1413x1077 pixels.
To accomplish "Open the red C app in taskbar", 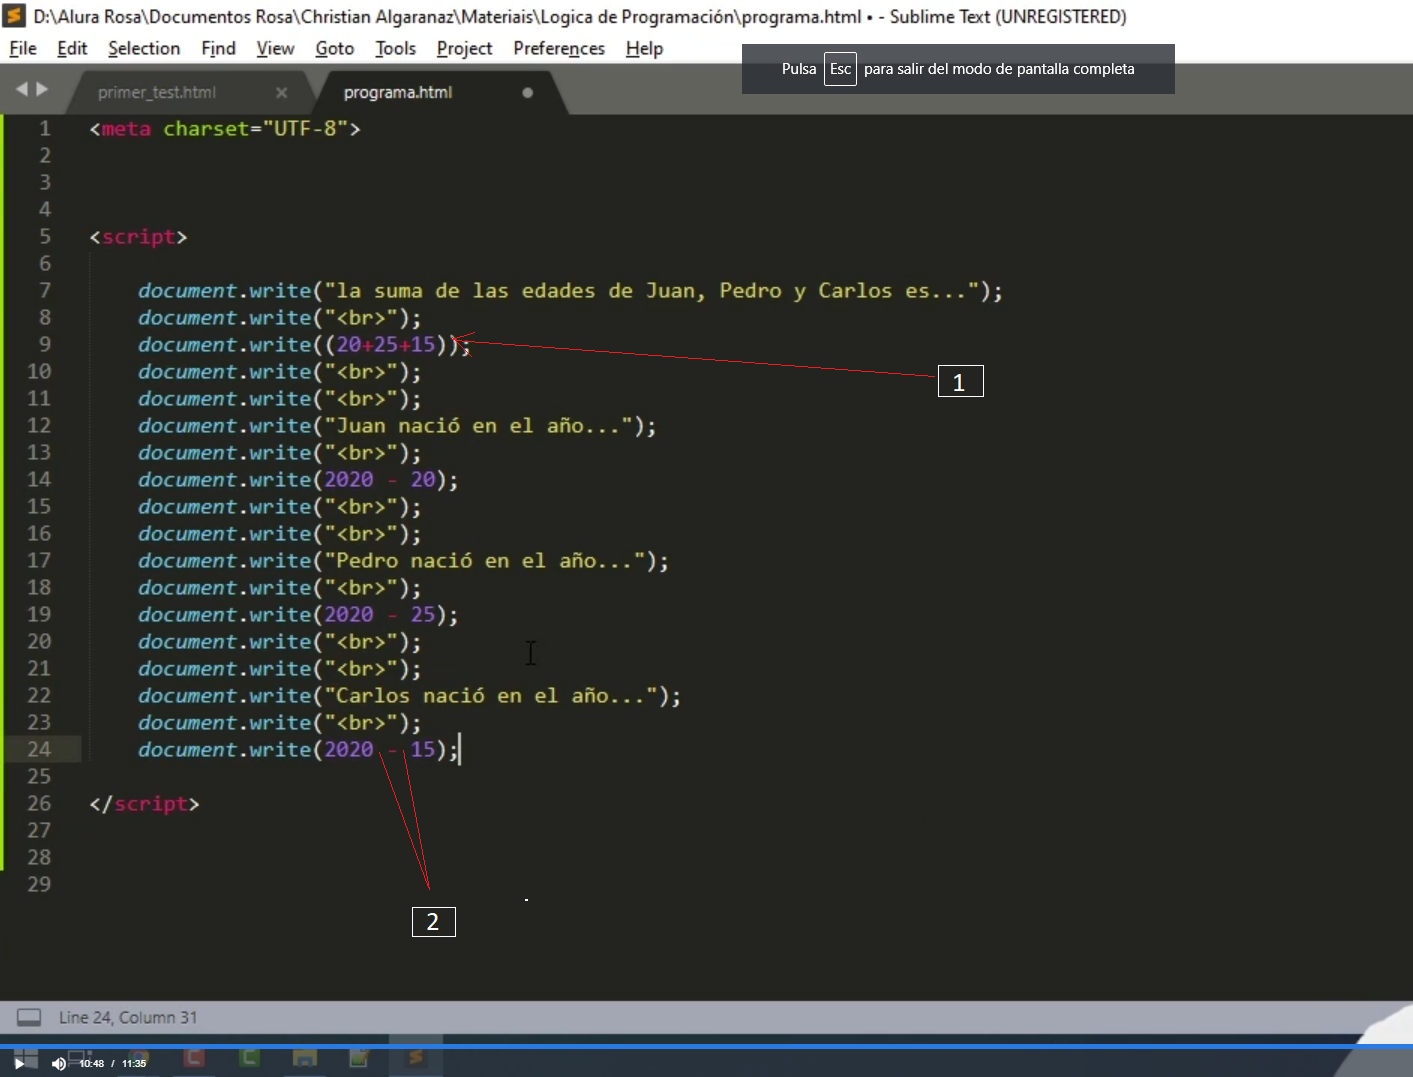I will point(195,1057).
